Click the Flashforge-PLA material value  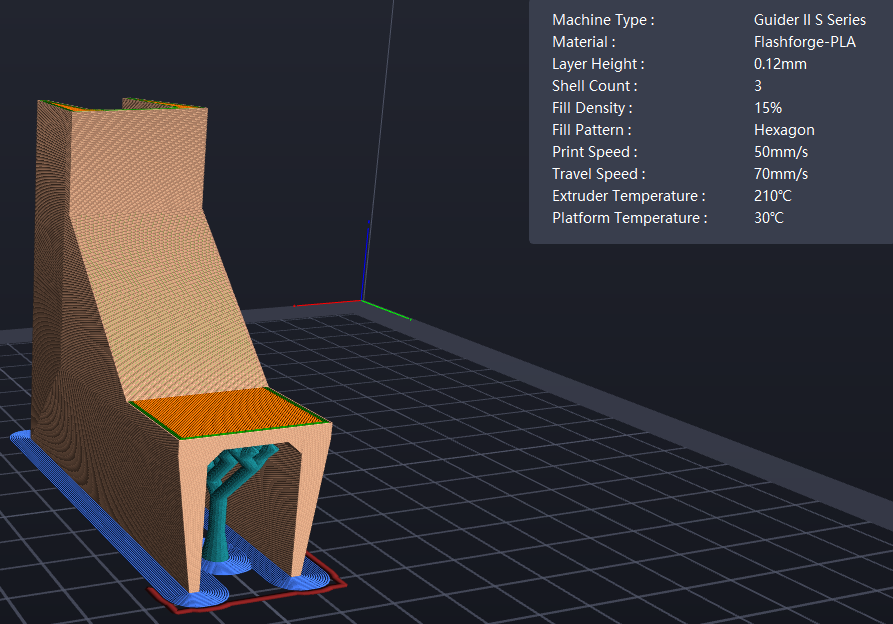[x=804, y=42]
